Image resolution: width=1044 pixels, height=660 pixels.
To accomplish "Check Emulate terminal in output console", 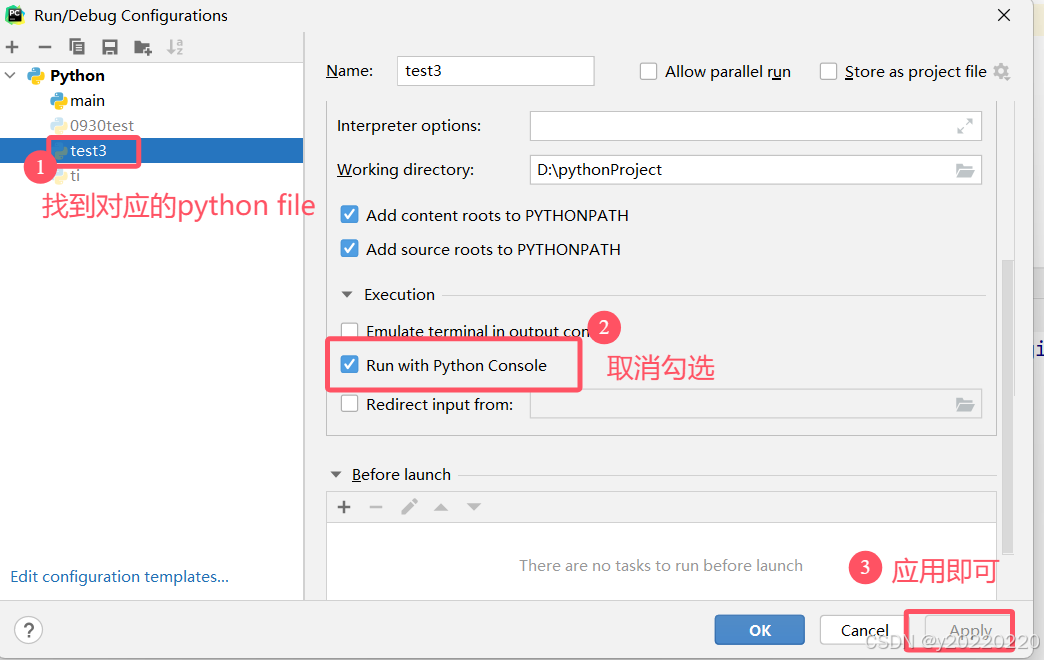I will pyautogui.click(x=349, y=331).
